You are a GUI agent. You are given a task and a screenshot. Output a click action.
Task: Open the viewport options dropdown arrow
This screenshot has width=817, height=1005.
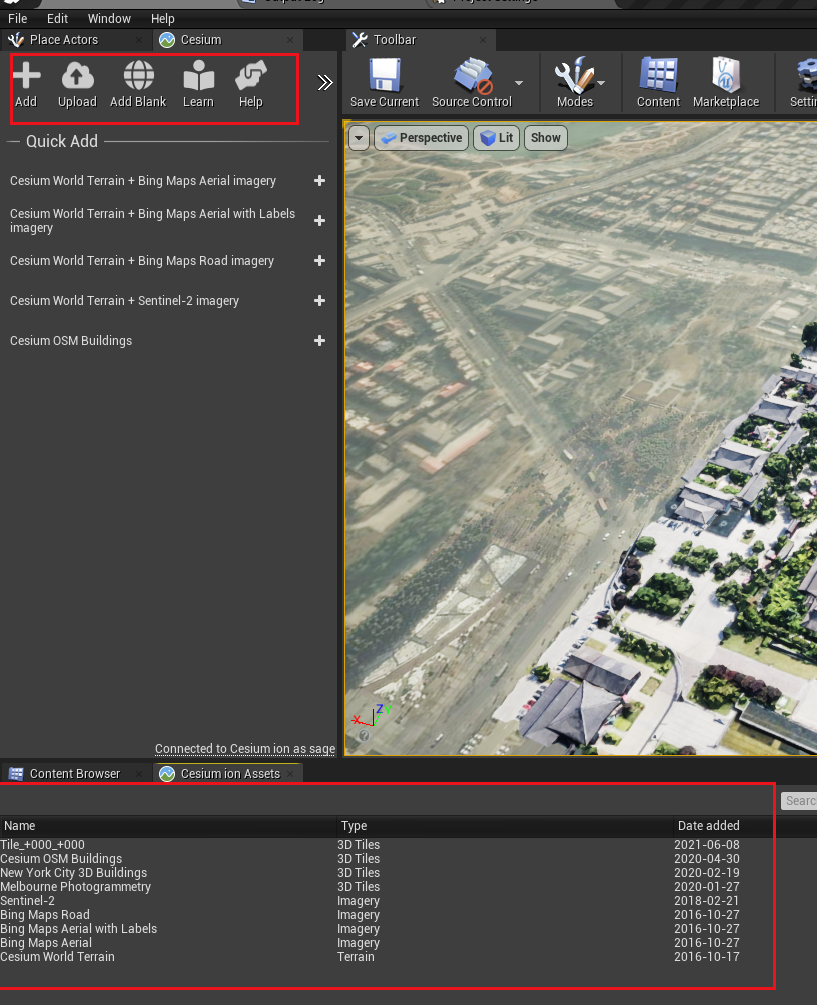359,138
